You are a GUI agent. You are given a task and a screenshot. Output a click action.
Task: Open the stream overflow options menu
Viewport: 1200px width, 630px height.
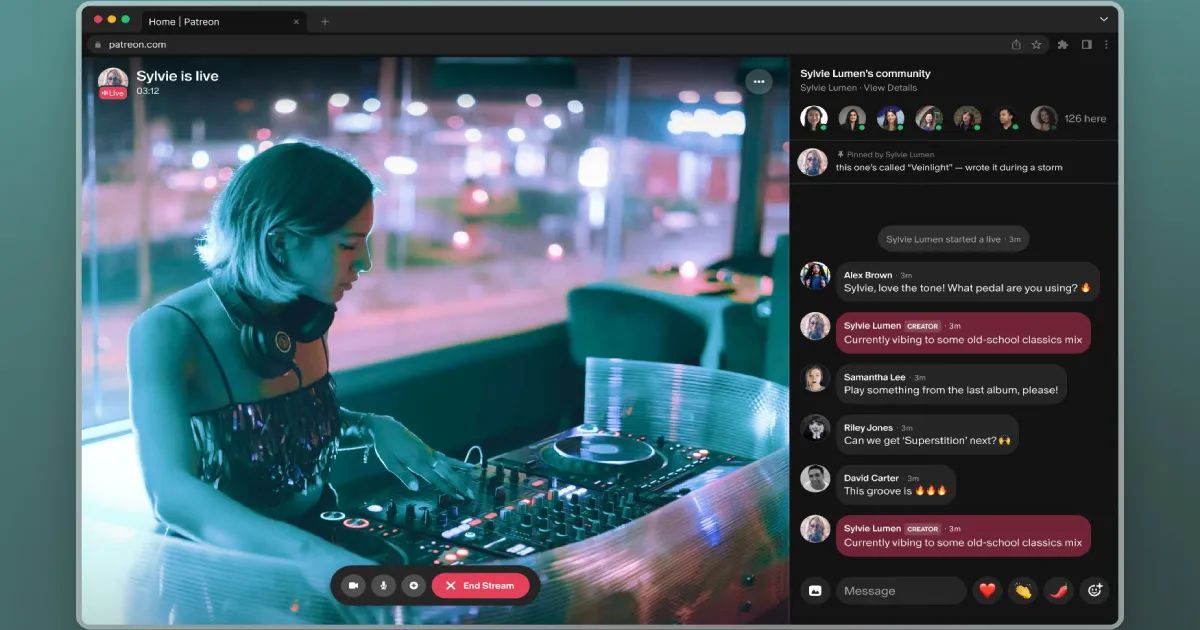click(759, 82)
